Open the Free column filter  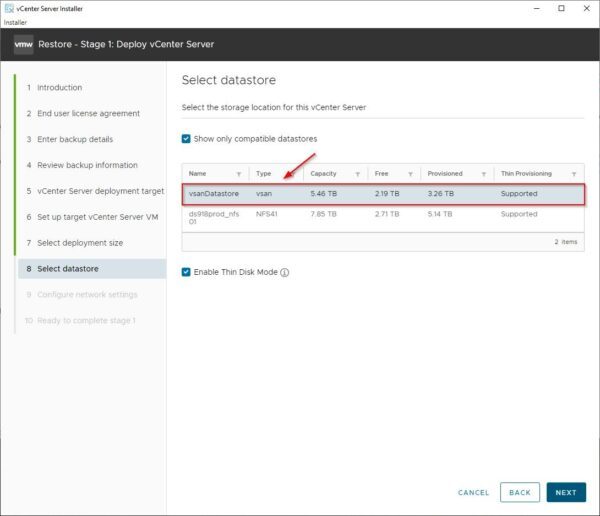(x=409, y=174)
